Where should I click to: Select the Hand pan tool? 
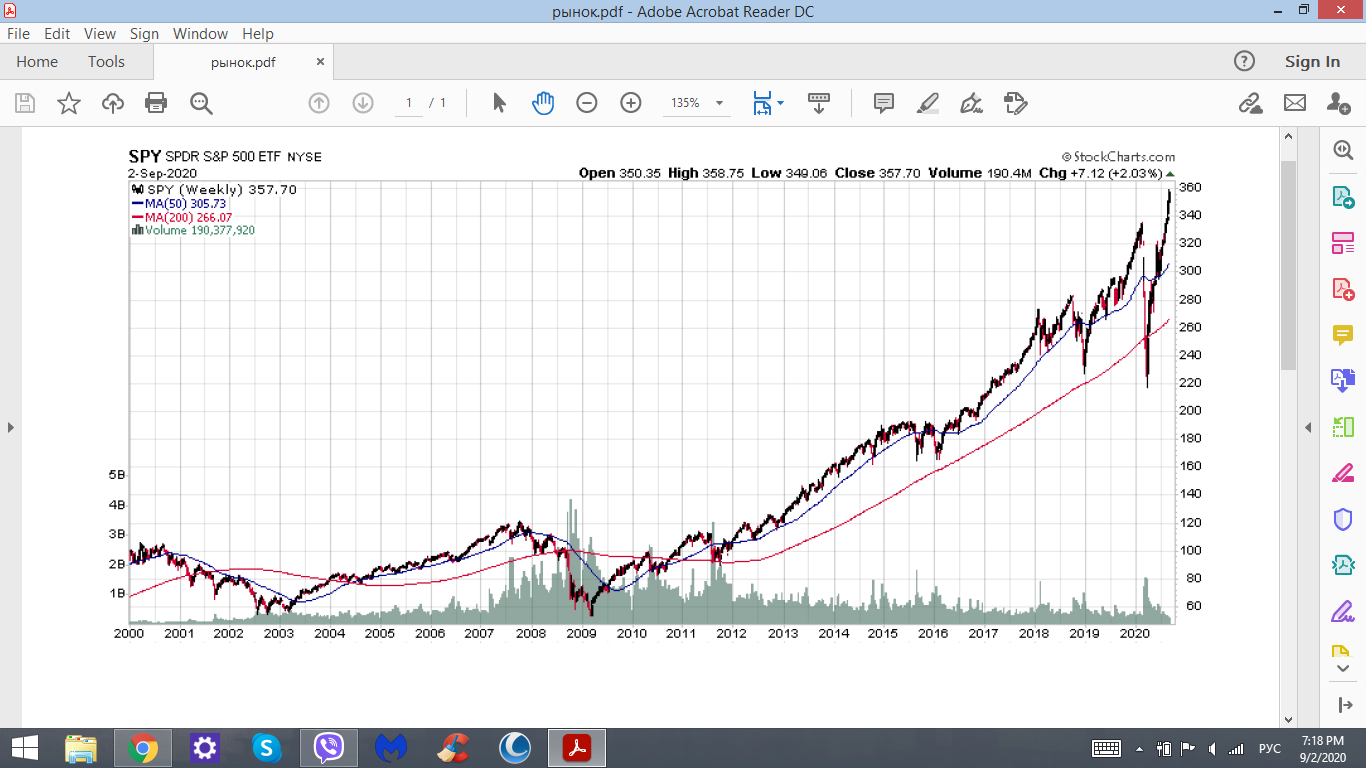(x=543, y=103)
